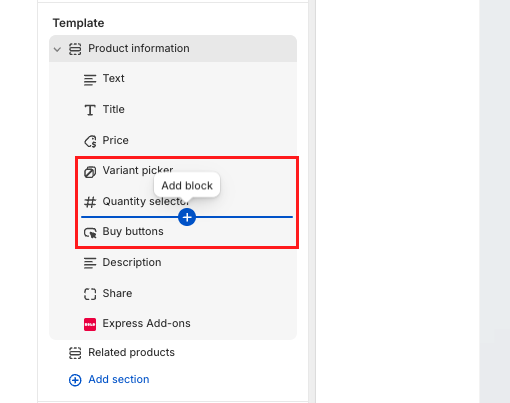Click the circled plus beside Add section
This screenshot has width=510, height=403.
click(75, 380)
